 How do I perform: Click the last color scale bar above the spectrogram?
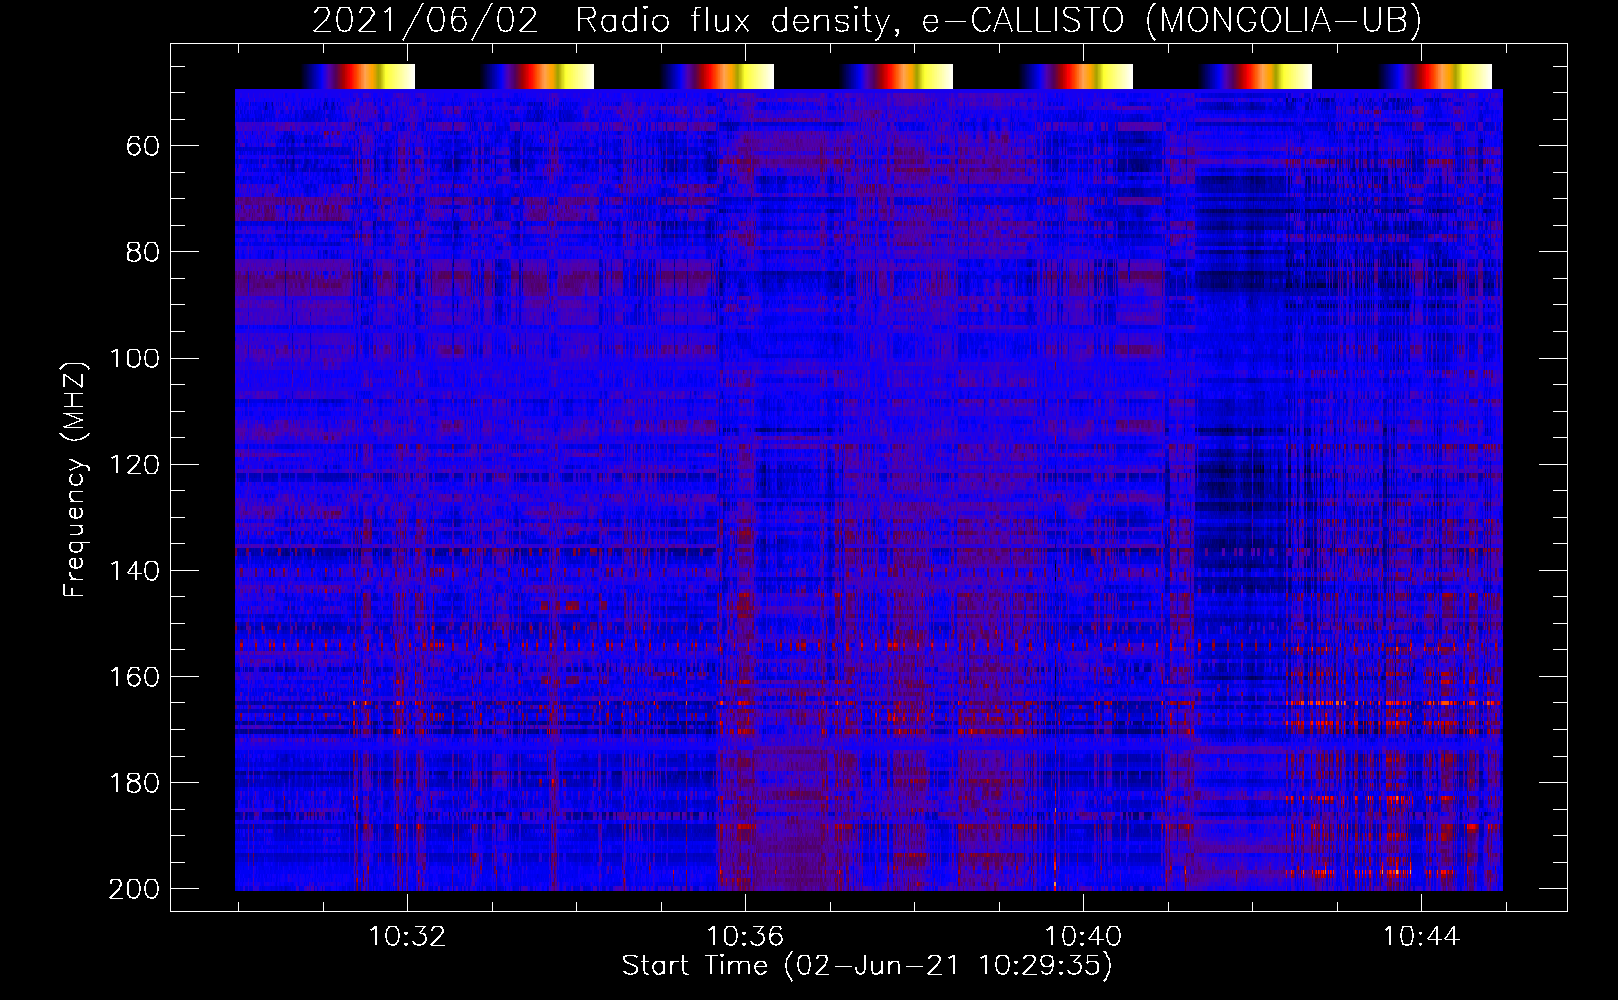coord(1435,77)
